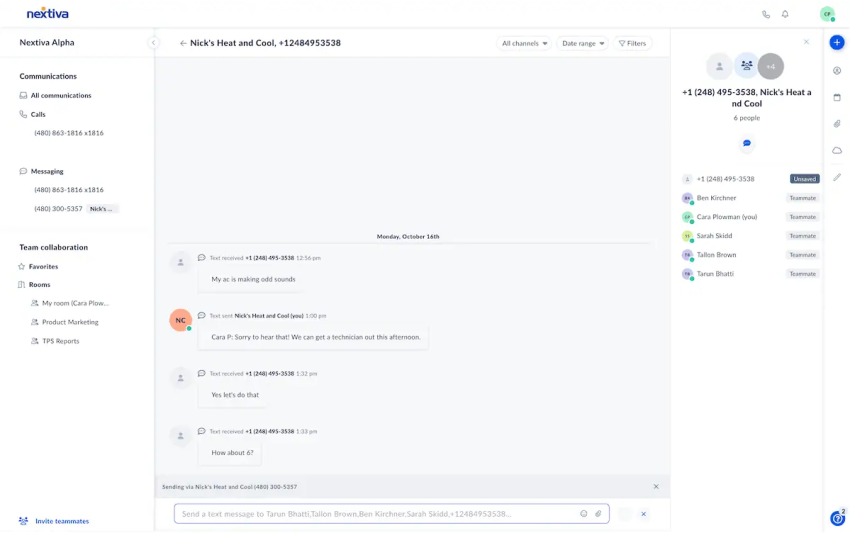
Task: Collapse the left sidebar with chevron
Action: [153, 42]
